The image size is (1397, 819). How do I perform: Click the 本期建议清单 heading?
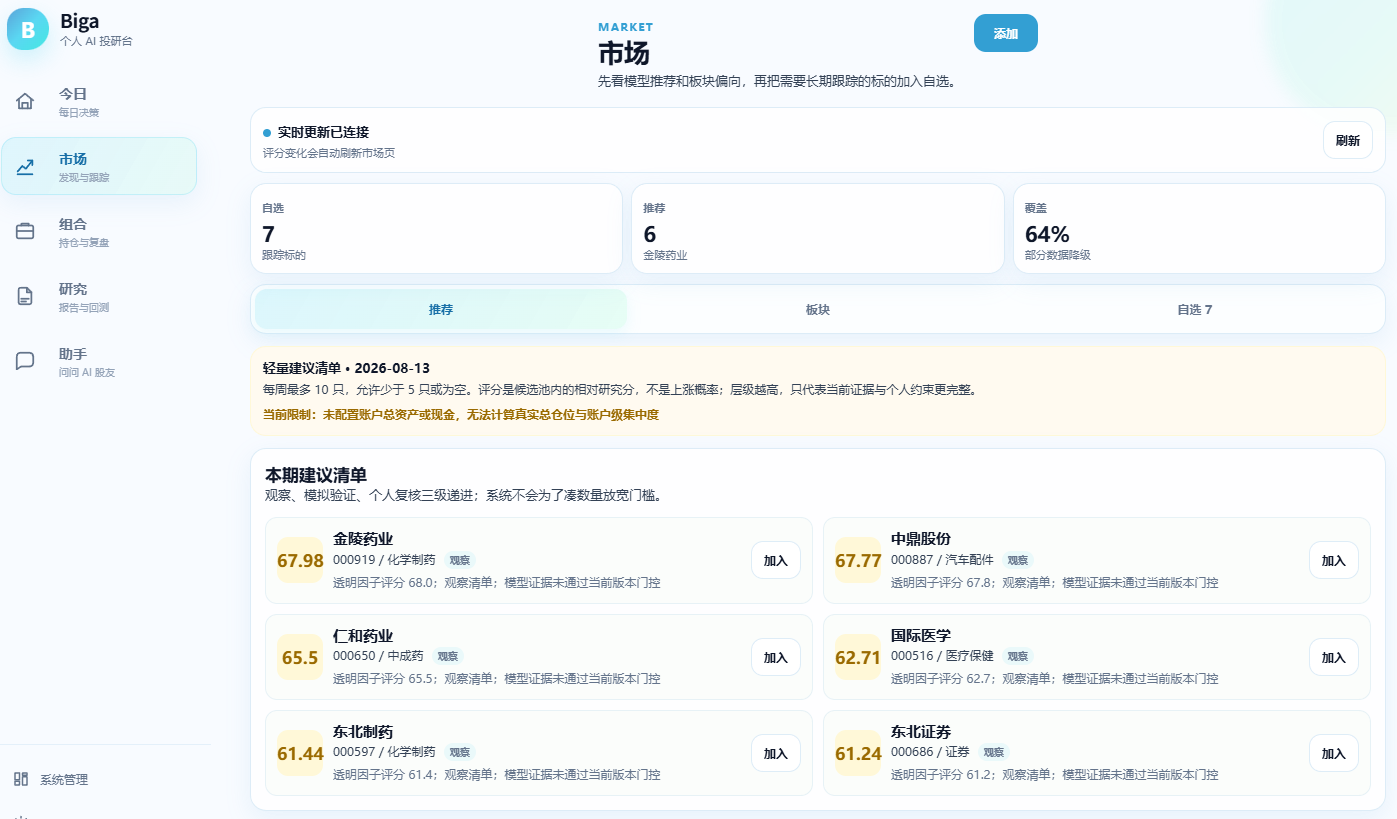[316, 475]
